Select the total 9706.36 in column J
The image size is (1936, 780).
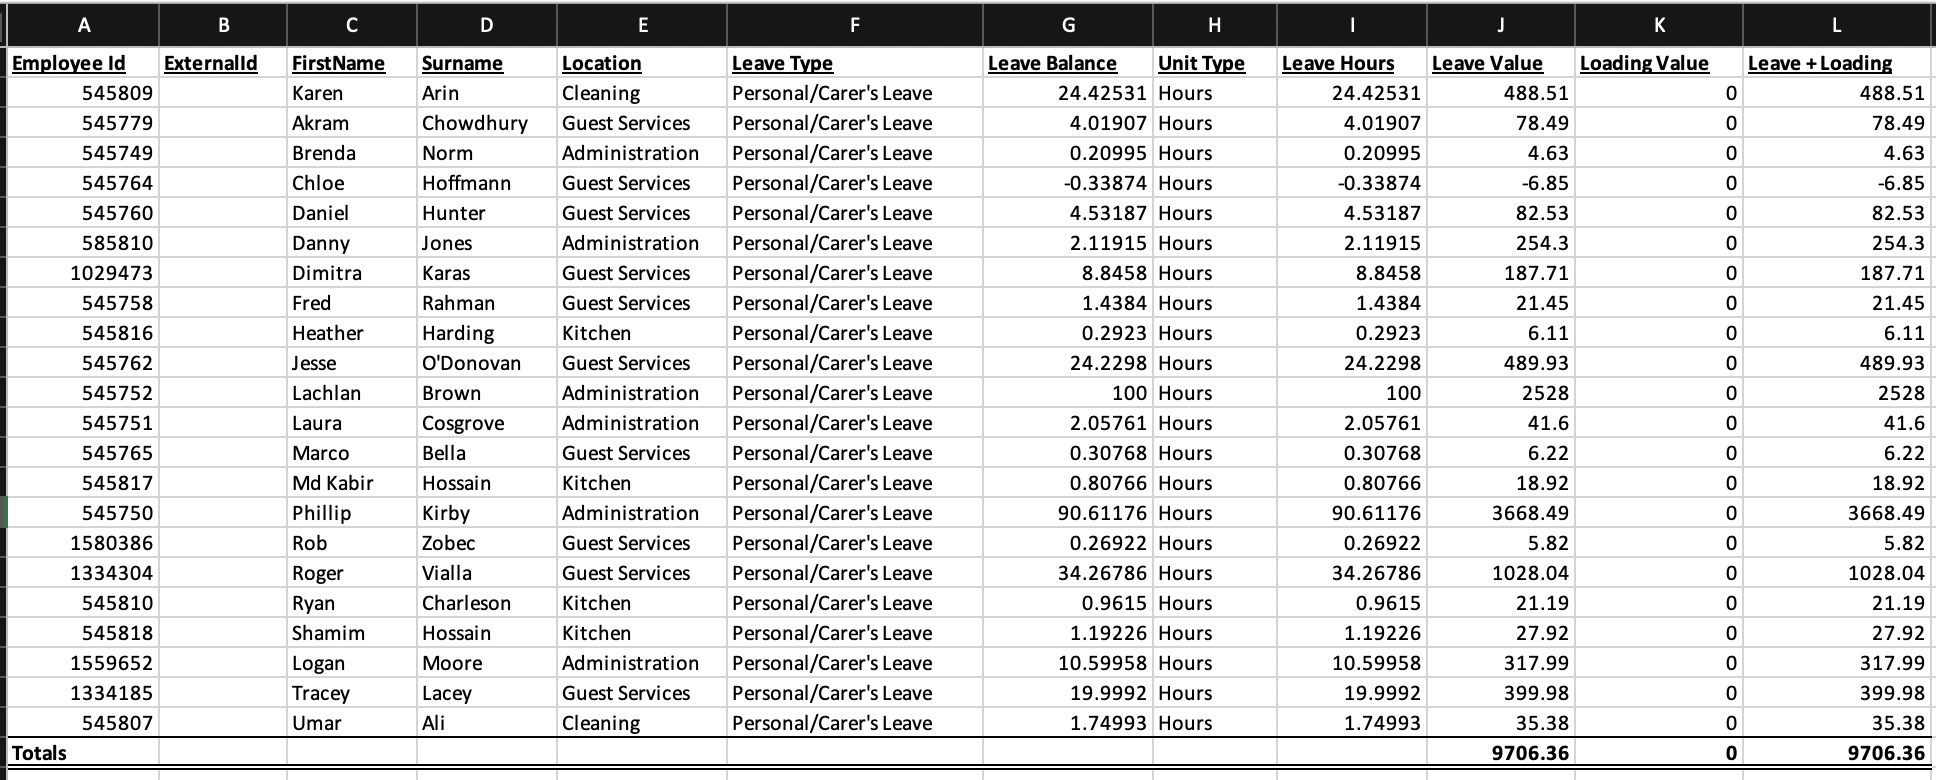(x=1501, y=753)
